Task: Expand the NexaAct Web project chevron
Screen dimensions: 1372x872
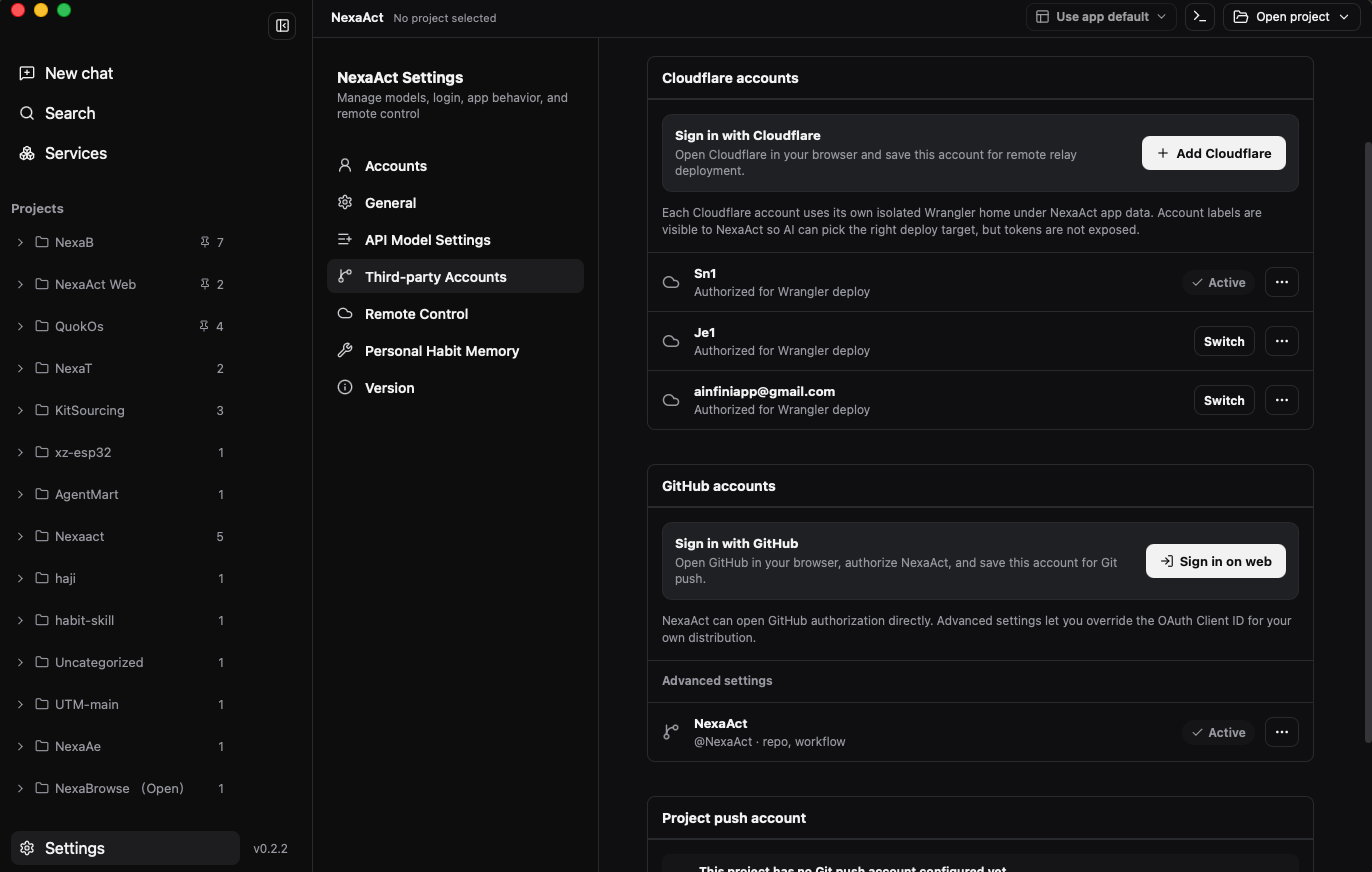Action: tap(20, 284)
